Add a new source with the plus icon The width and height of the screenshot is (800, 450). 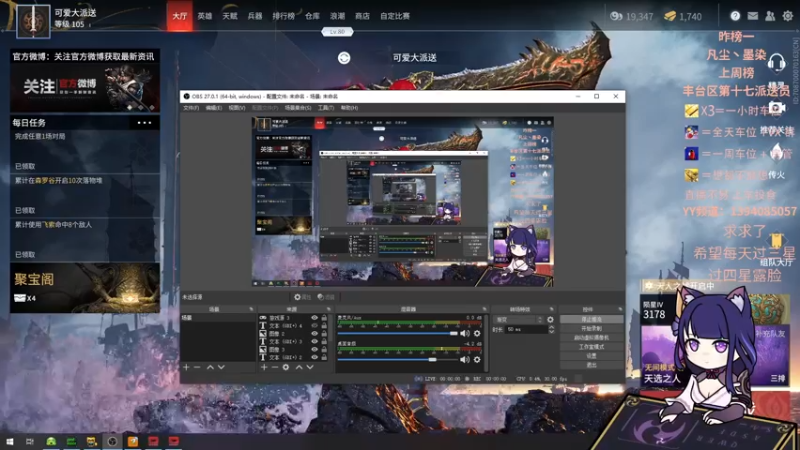click(x=264, y=367)
